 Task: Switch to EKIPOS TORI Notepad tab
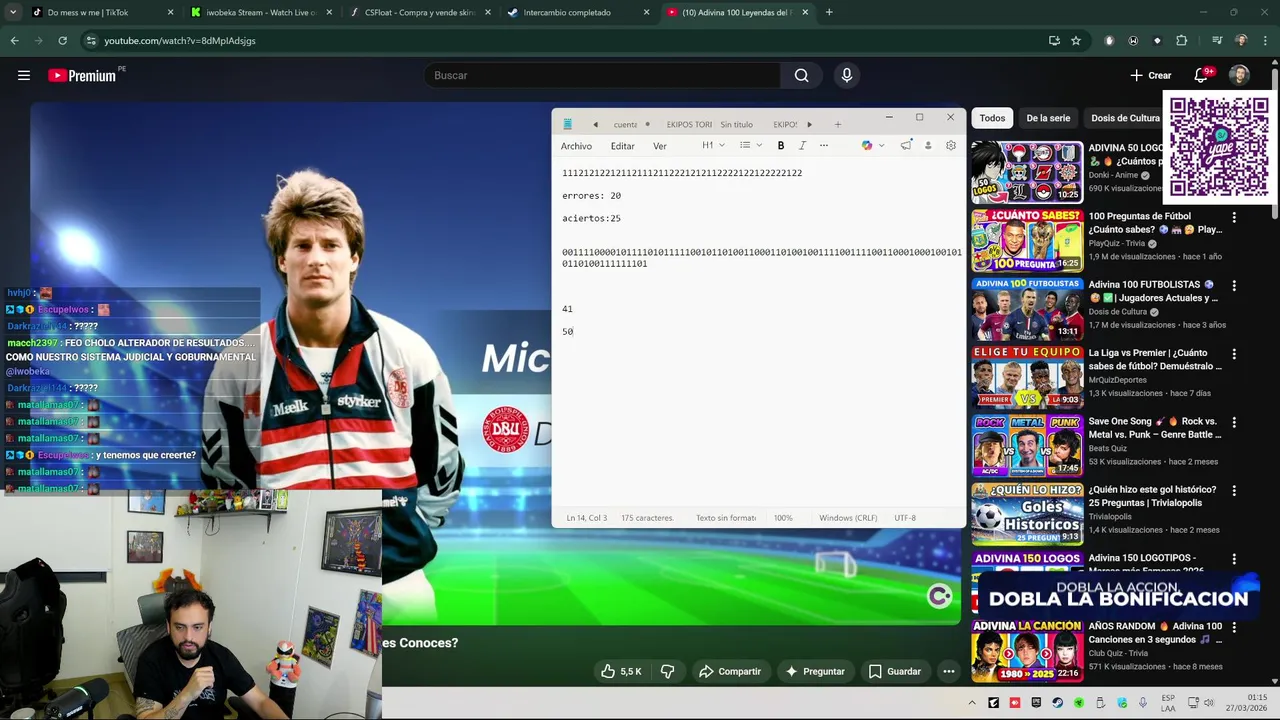coord(689,125)
